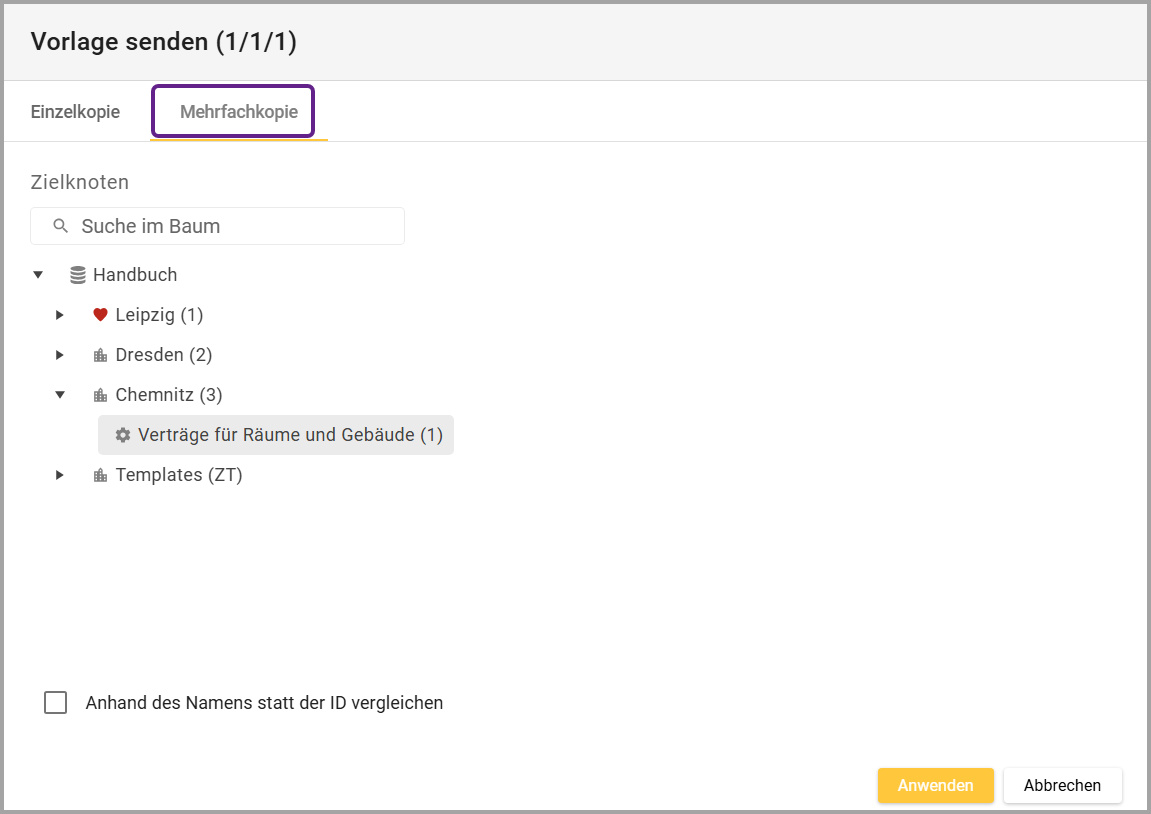Switch to the Einzelkopie tab
This screenshot has height=814, width=1151.
75,112
